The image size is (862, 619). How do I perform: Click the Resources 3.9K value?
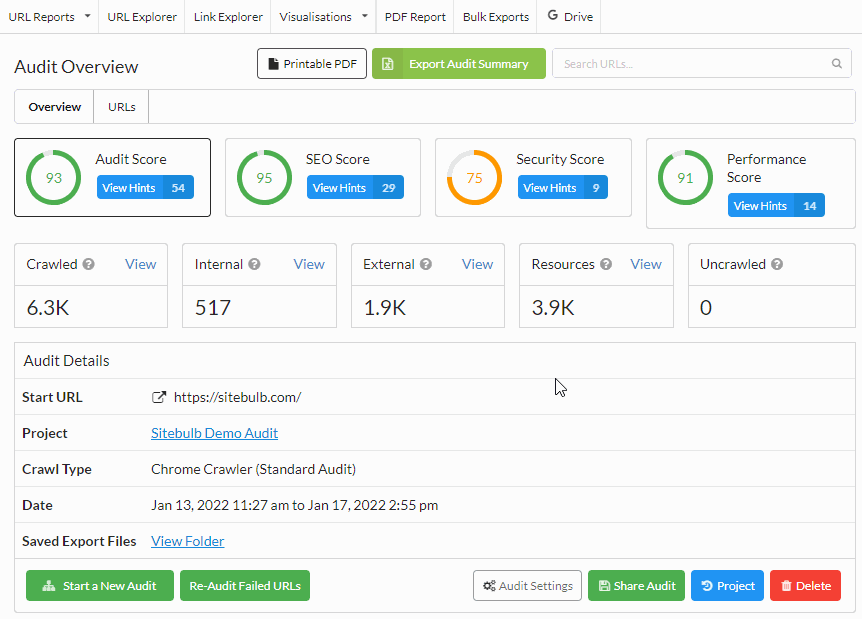point(553,308)
